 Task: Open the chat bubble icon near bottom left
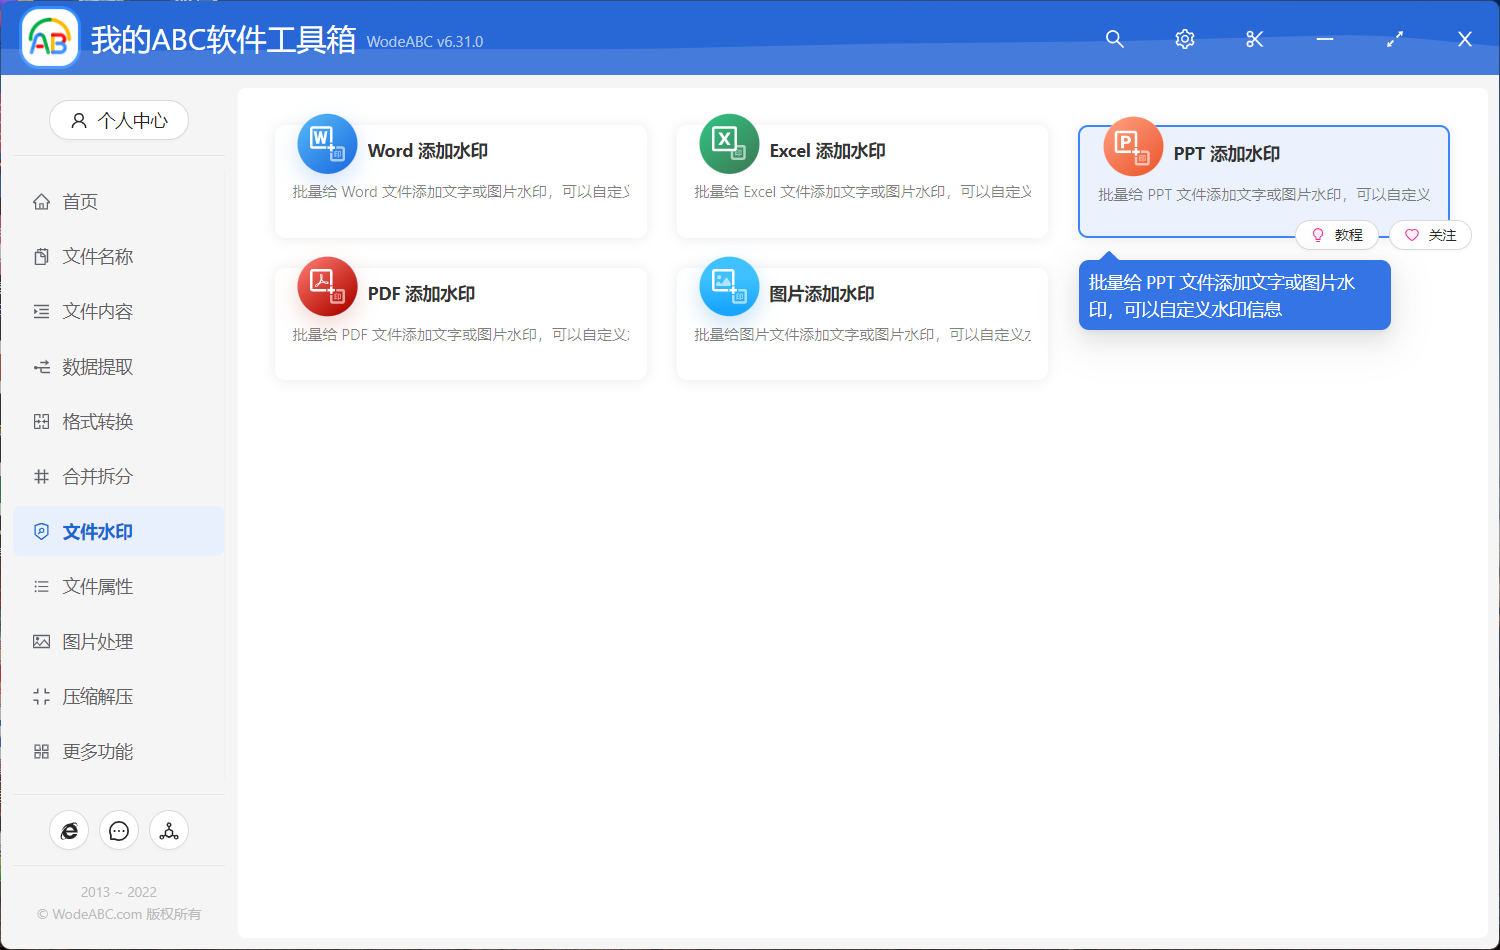click(119, 830)
